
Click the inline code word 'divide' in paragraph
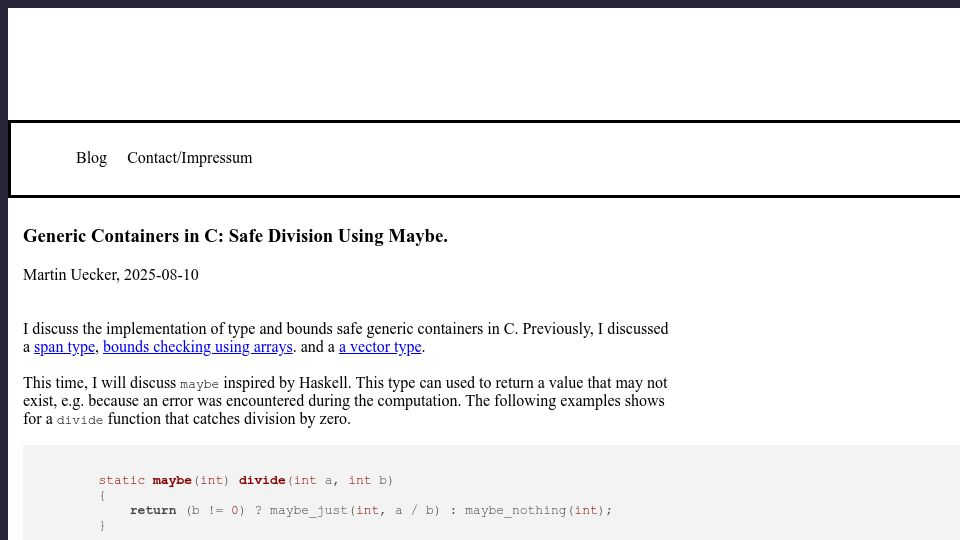click(80, 421)
